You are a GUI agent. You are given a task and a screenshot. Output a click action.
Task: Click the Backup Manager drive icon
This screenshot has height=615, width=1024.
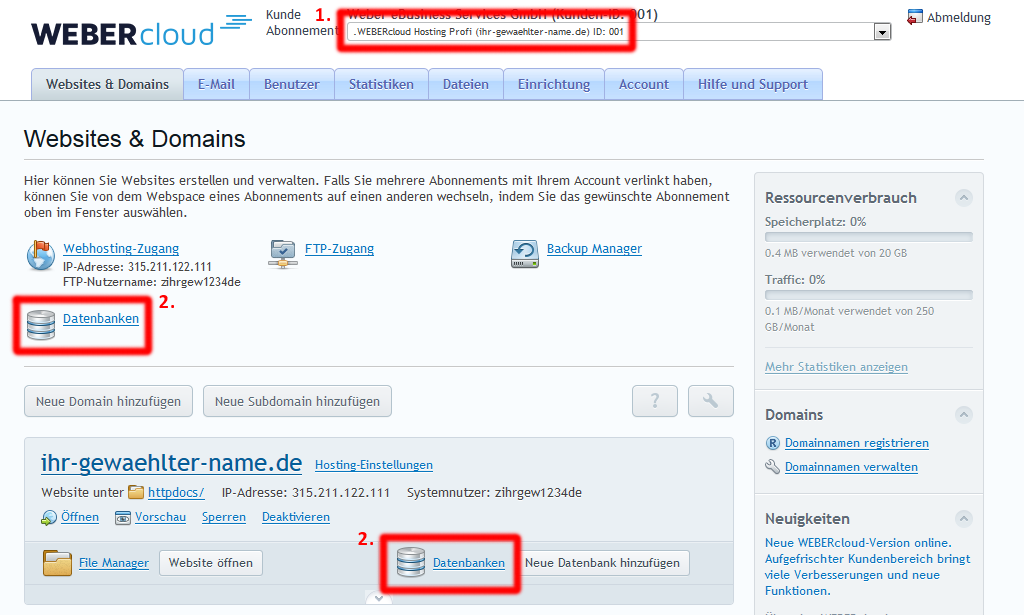click(x=524, y=254)
